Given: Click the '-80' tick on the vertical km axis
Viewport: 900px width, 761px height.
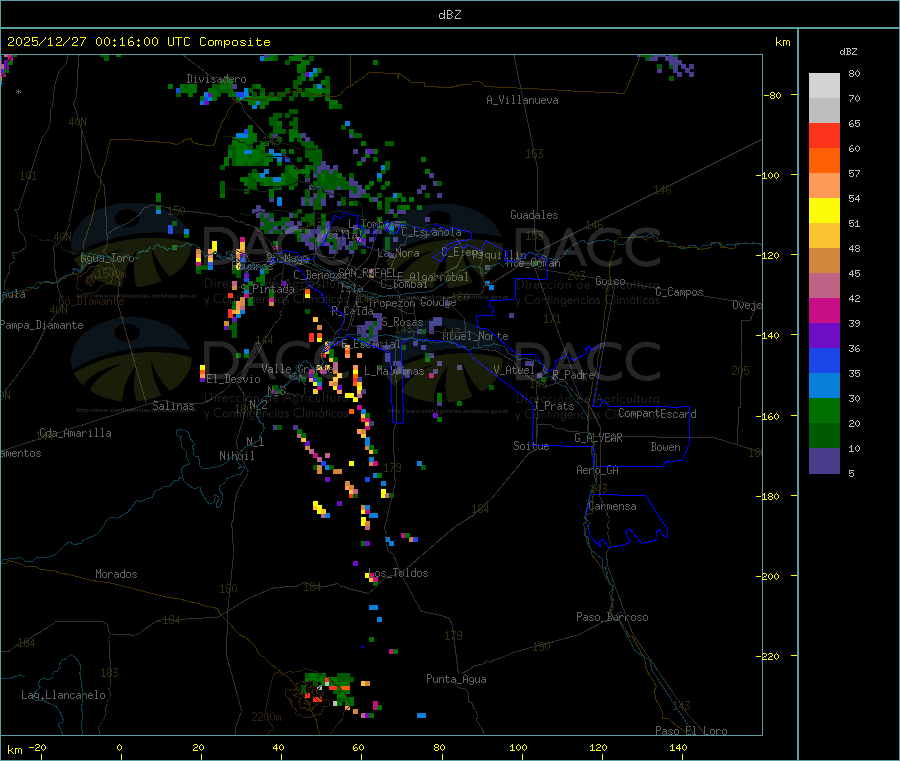Looking at the screenshot, I should [x=773, y=95].
